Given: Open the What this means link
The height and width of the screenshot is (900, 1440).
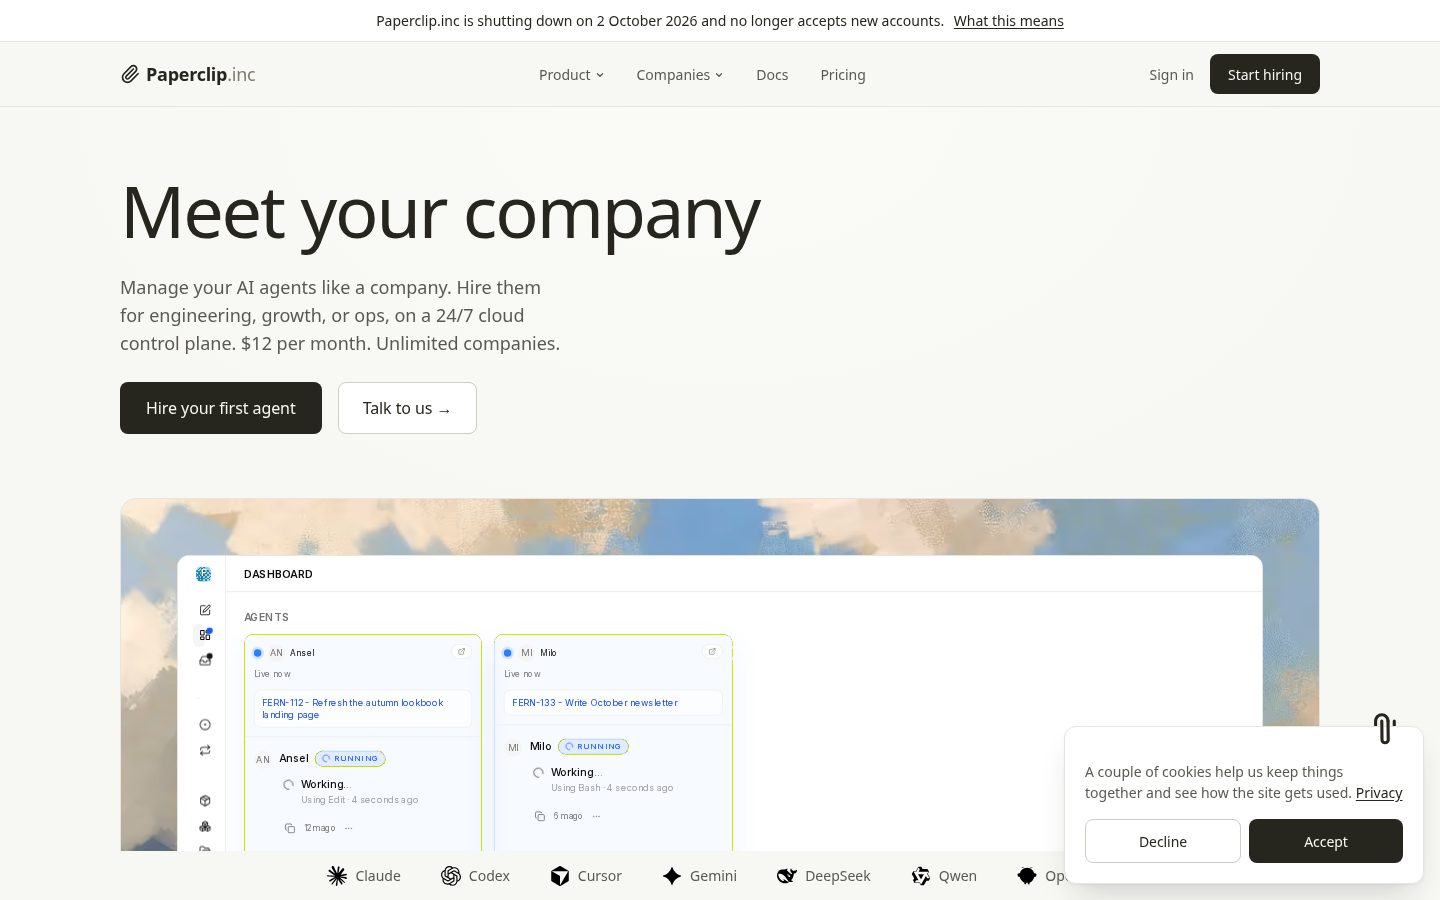Looking at the screenshot, I should point(1008,21).
